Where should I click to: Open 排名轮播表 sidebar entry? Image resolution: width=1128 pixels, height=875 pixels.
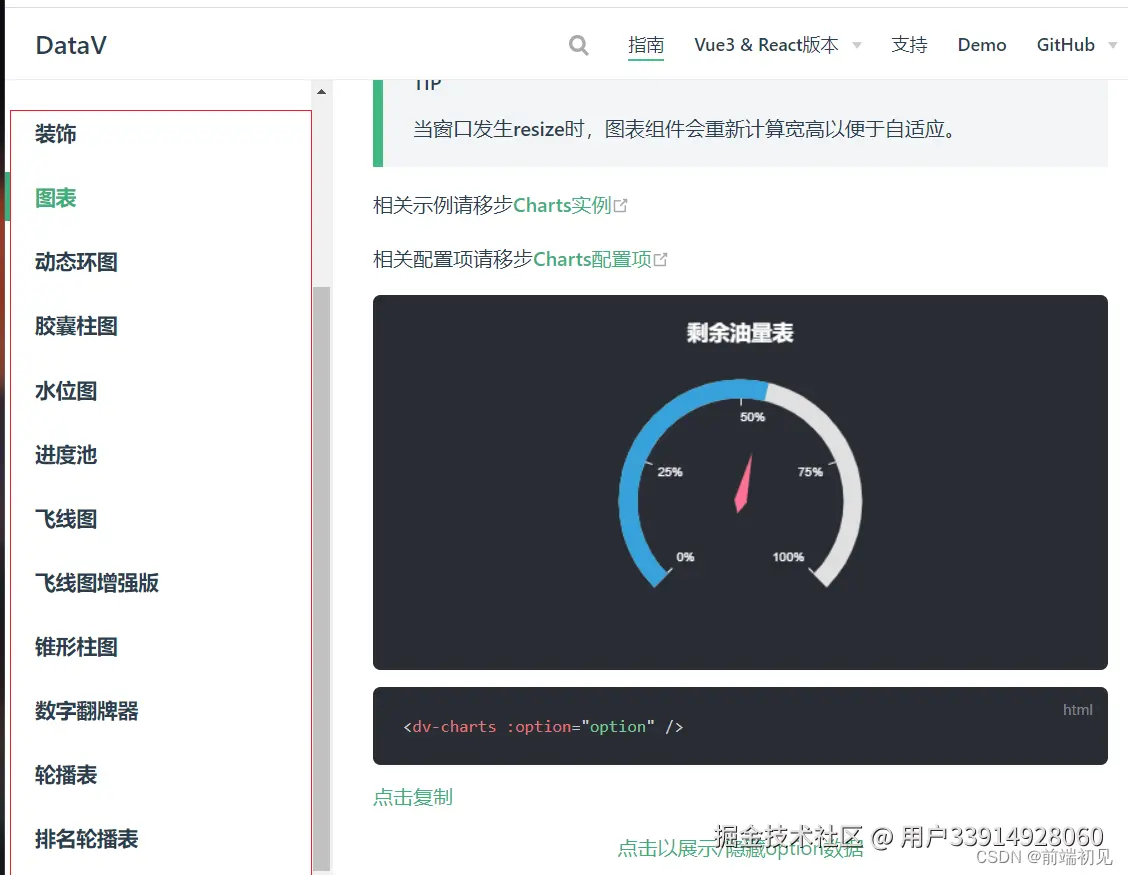86,839
